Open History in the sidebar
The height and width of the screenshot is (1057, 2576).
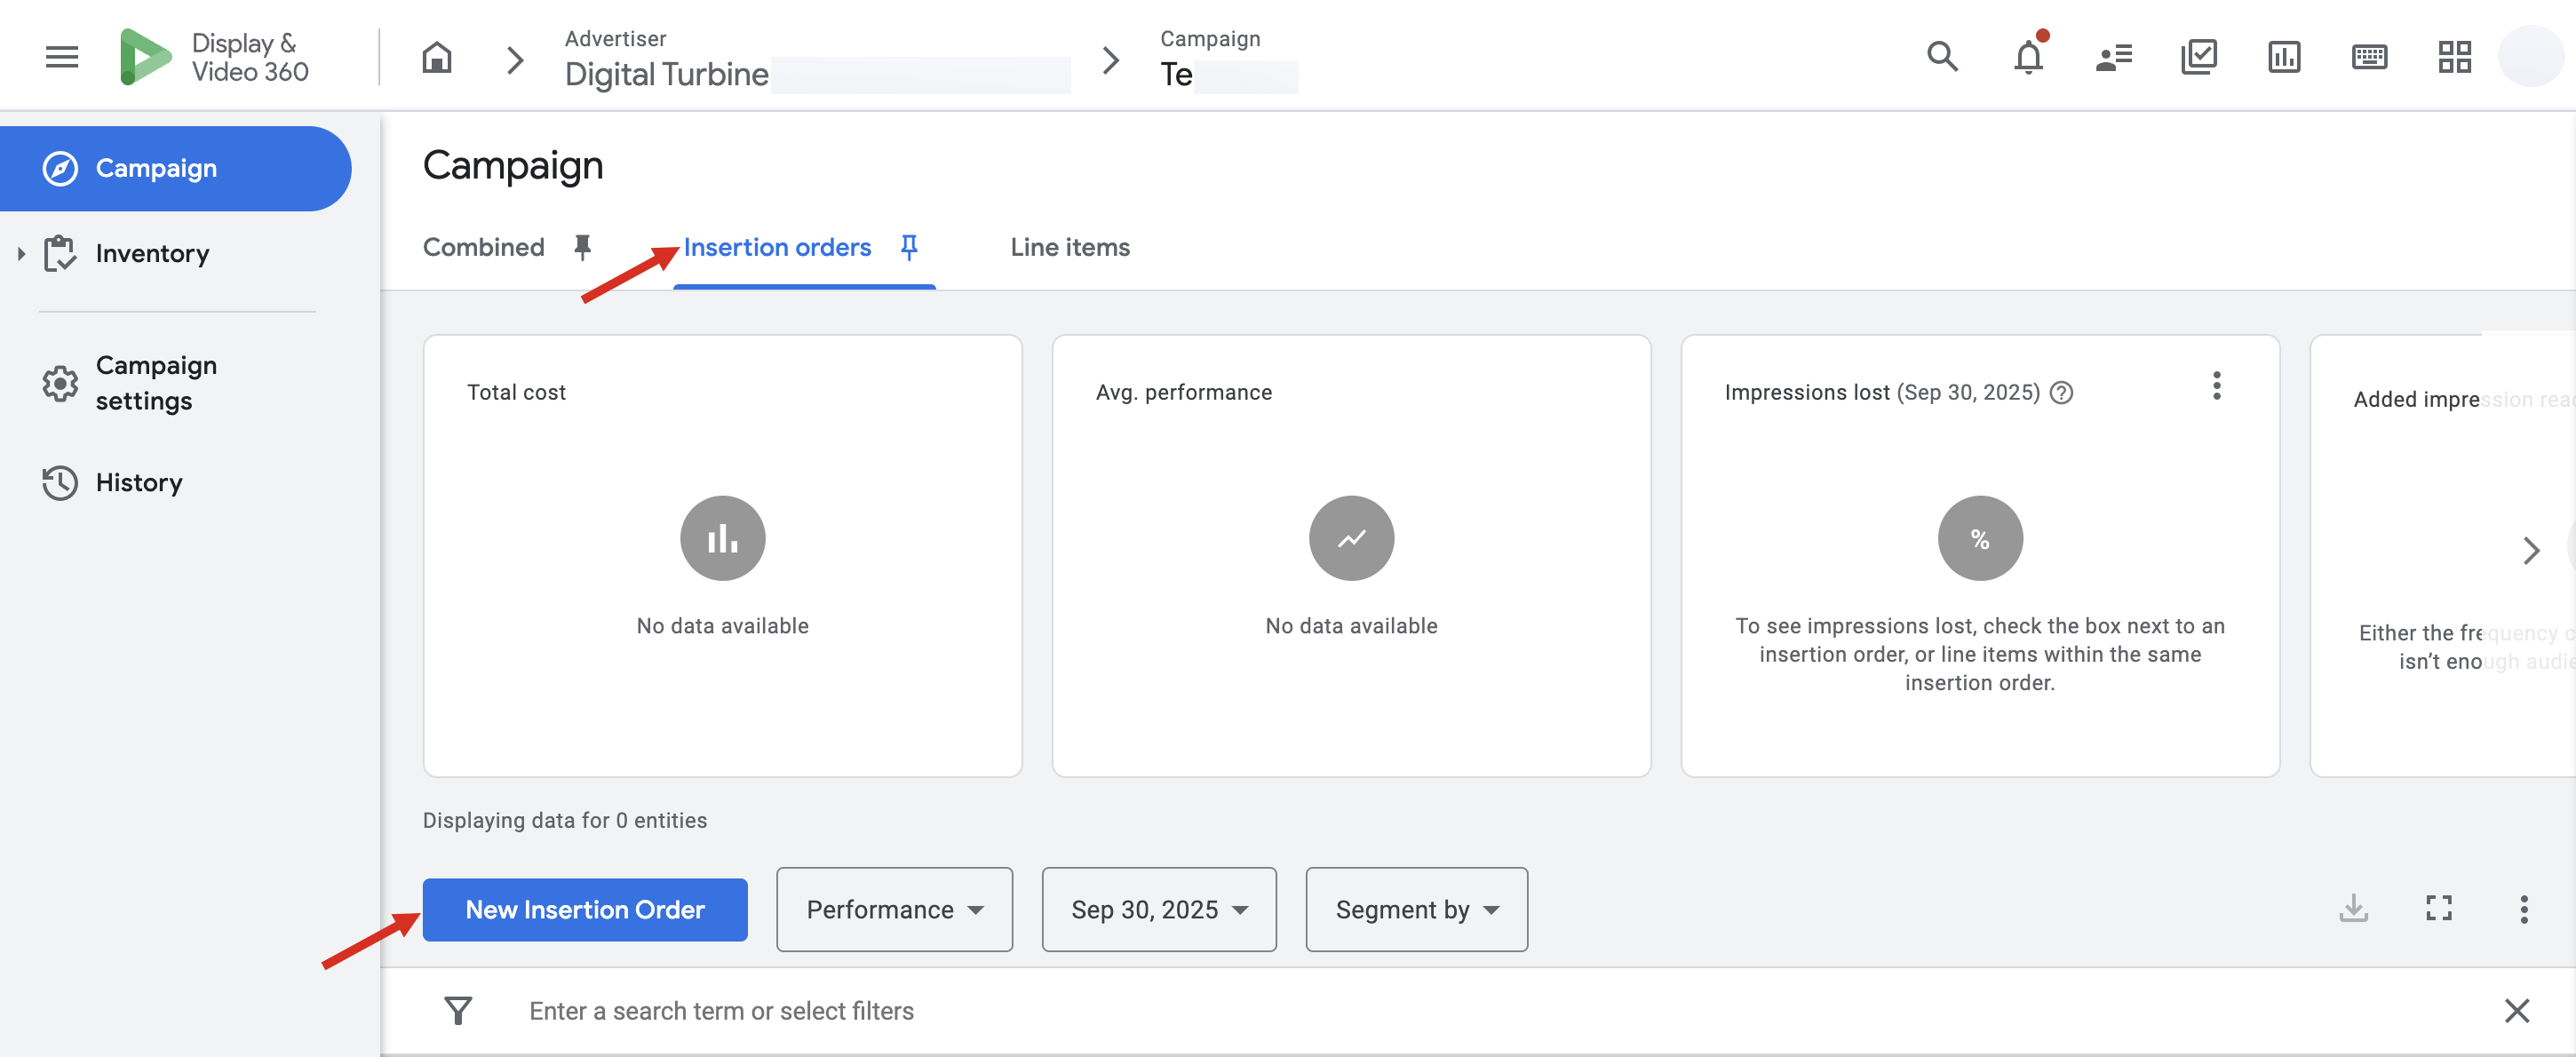coord(139,483)
